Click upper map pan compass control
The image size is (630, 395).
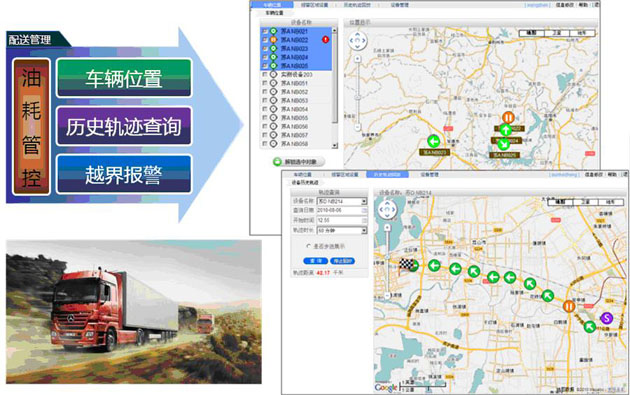(358, 41)
